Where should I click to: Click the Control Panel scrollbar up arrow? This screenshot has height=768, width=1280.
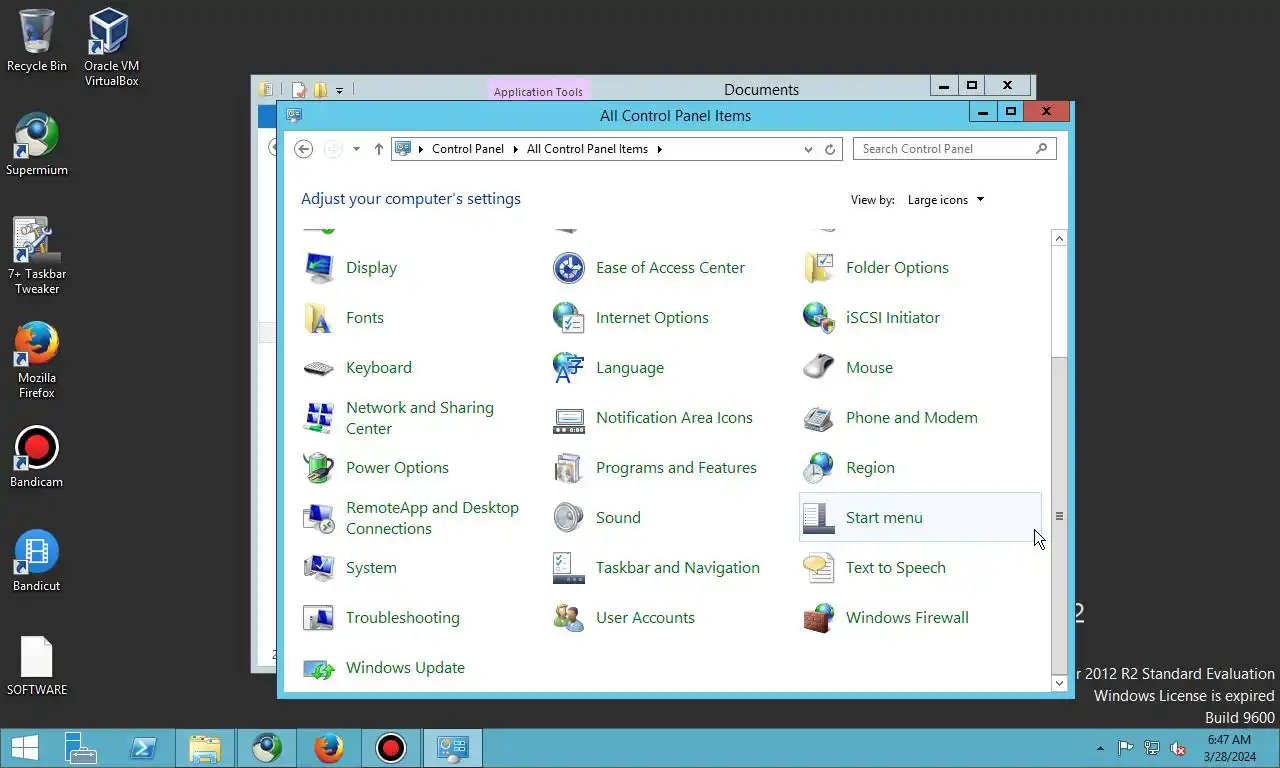(x=1059, y=238)
